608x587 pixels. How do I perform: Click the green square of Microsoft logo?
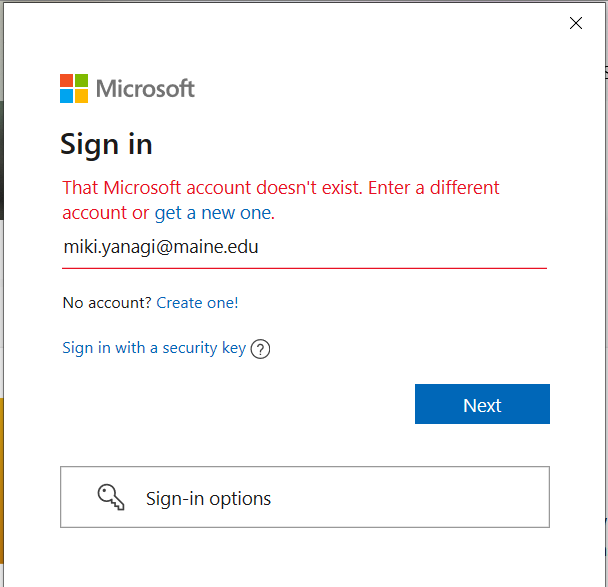(x=81, y=81)
